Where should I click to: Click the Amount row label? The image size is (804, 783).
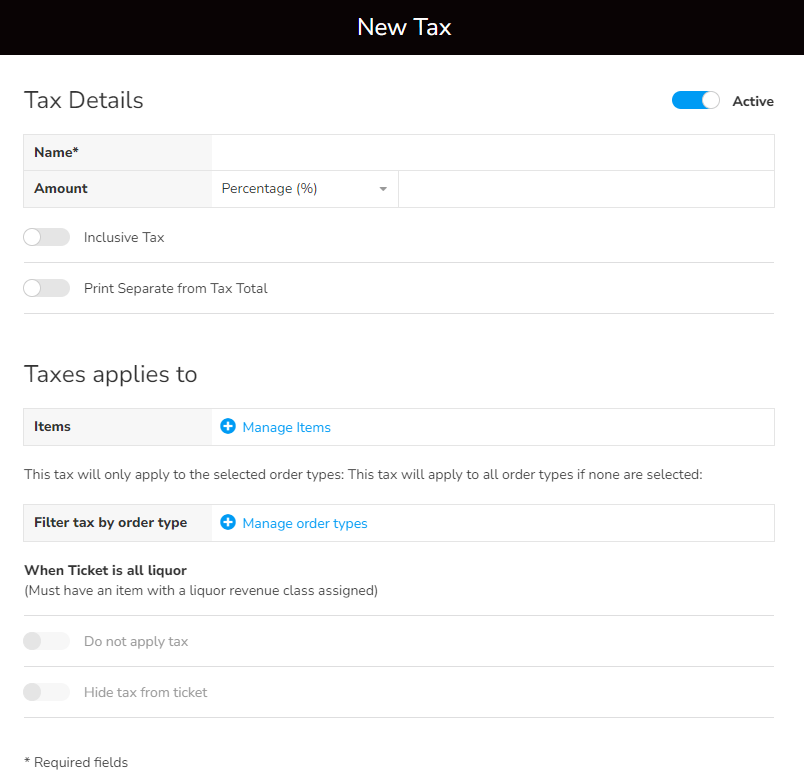(61, 189)
